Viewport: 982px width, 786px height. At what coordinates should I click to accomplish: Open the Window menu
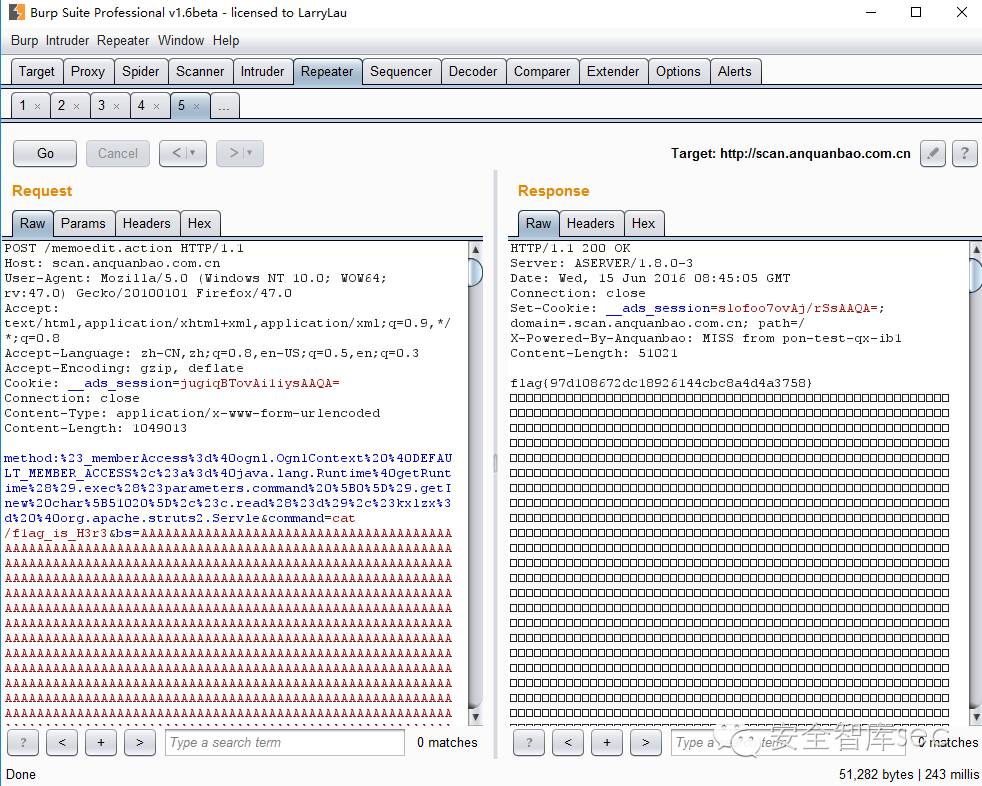click(x=181, y=41)
